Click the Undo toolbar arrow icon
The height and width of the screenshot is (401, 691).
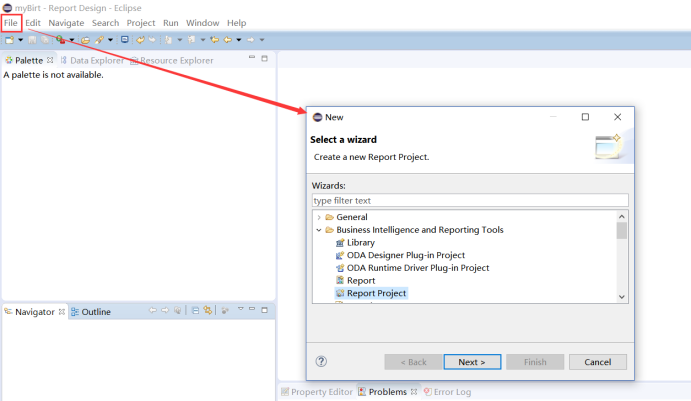[140, 40]
